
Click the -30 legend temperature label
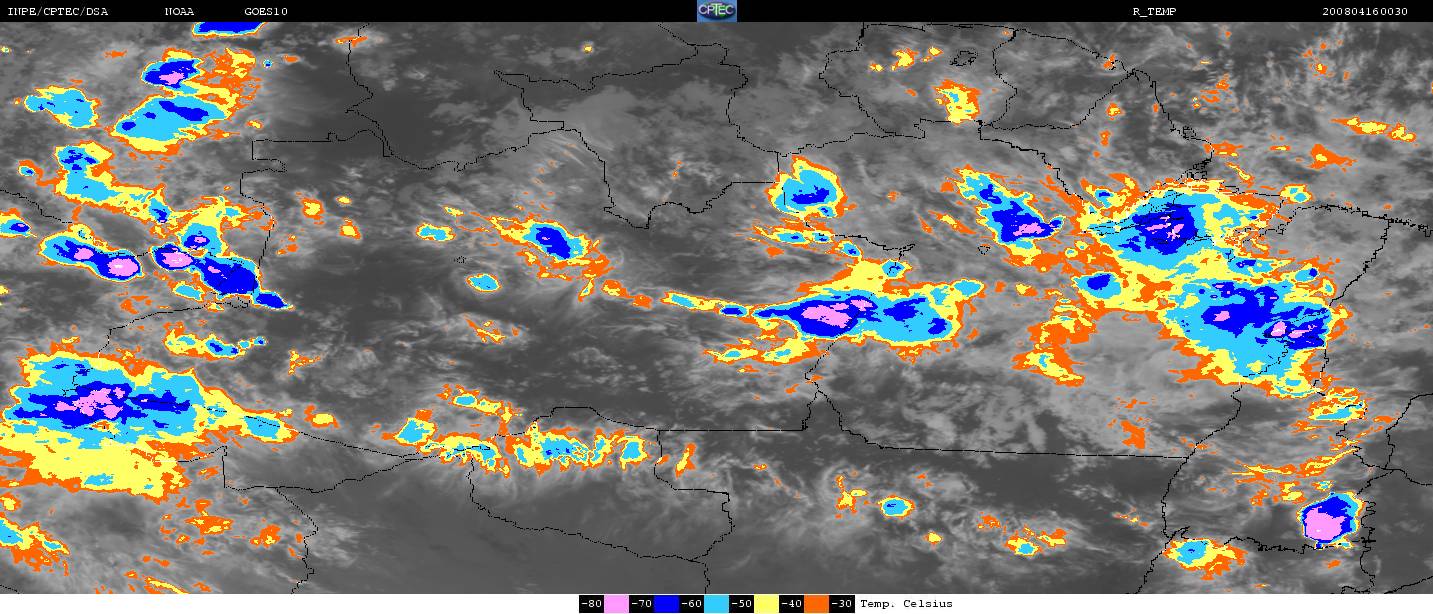click(x=842, y=603)
